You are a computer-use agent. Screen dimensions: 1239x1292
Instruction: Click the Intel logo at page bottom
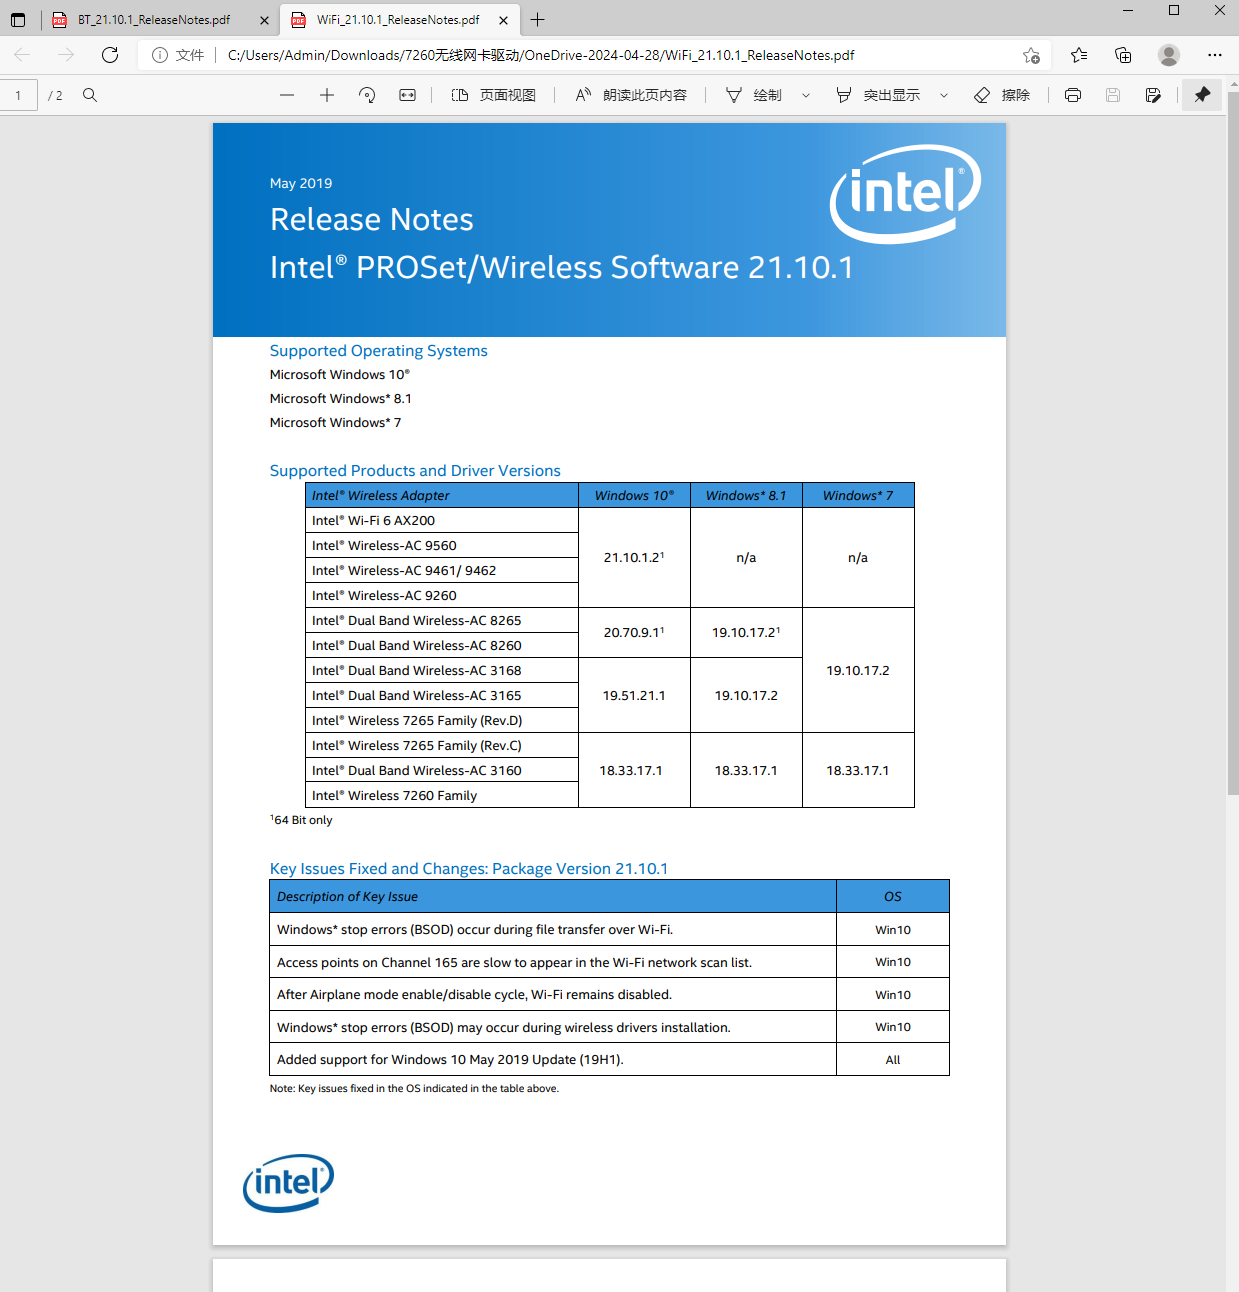coord(288,1183)
